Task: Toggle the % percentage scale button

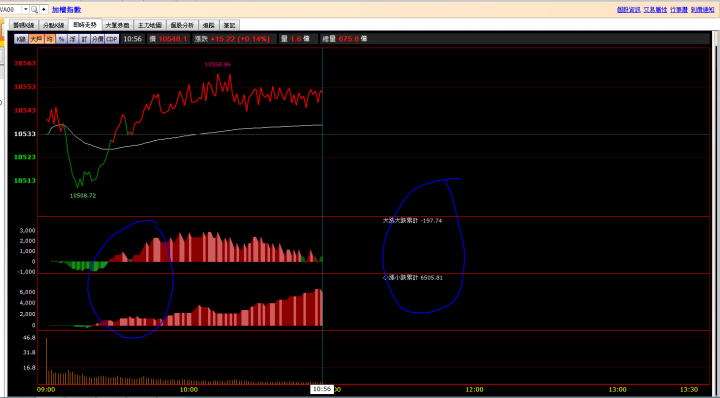Action: pos(62,39)
